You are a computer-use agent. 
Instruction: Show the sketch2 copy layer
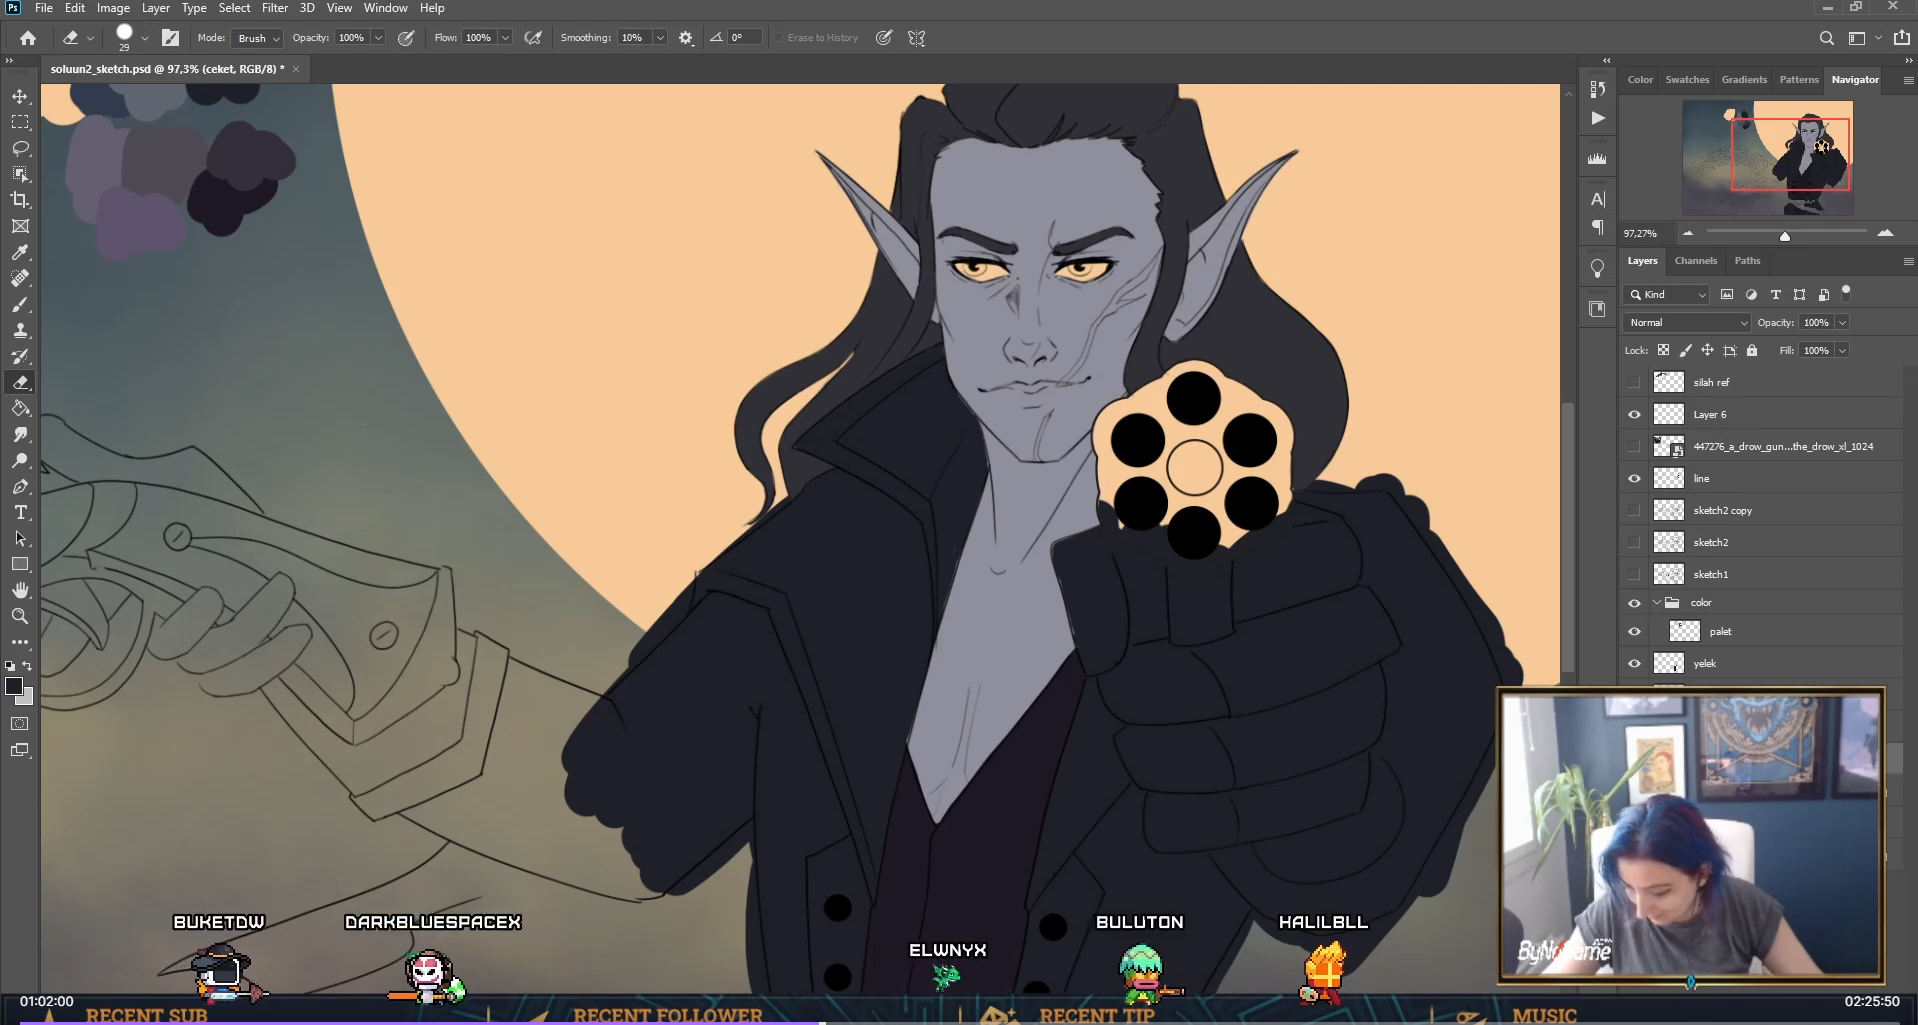pos(1634,510)
